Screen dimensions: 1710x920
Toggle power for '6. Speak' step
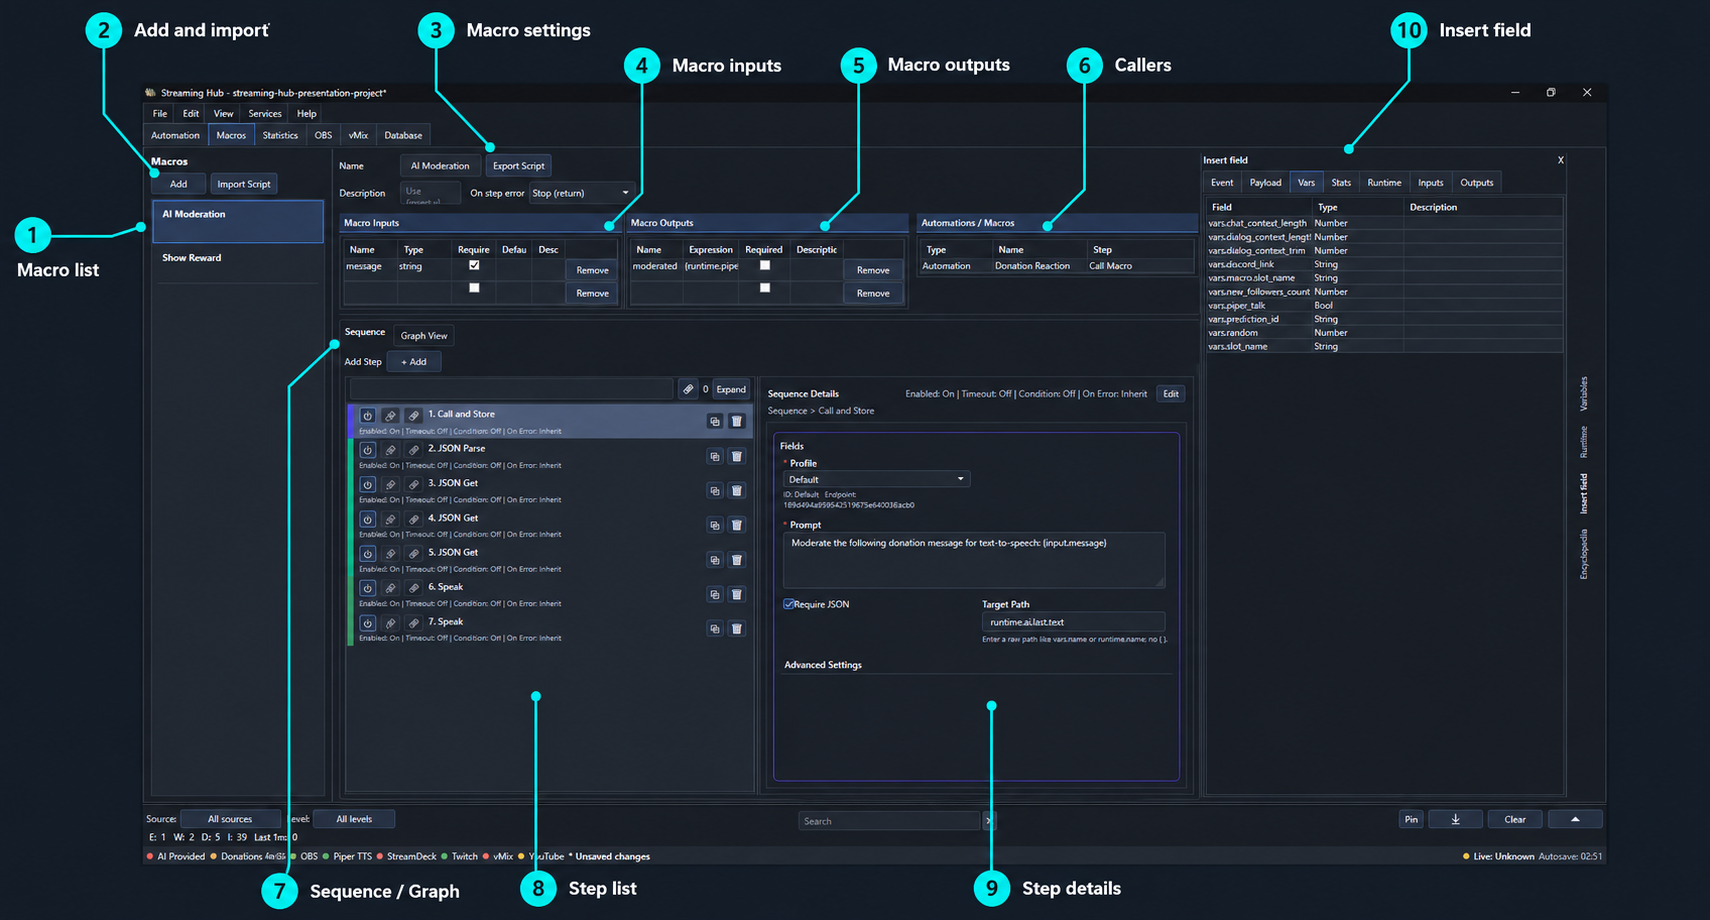tap(367, 588)
